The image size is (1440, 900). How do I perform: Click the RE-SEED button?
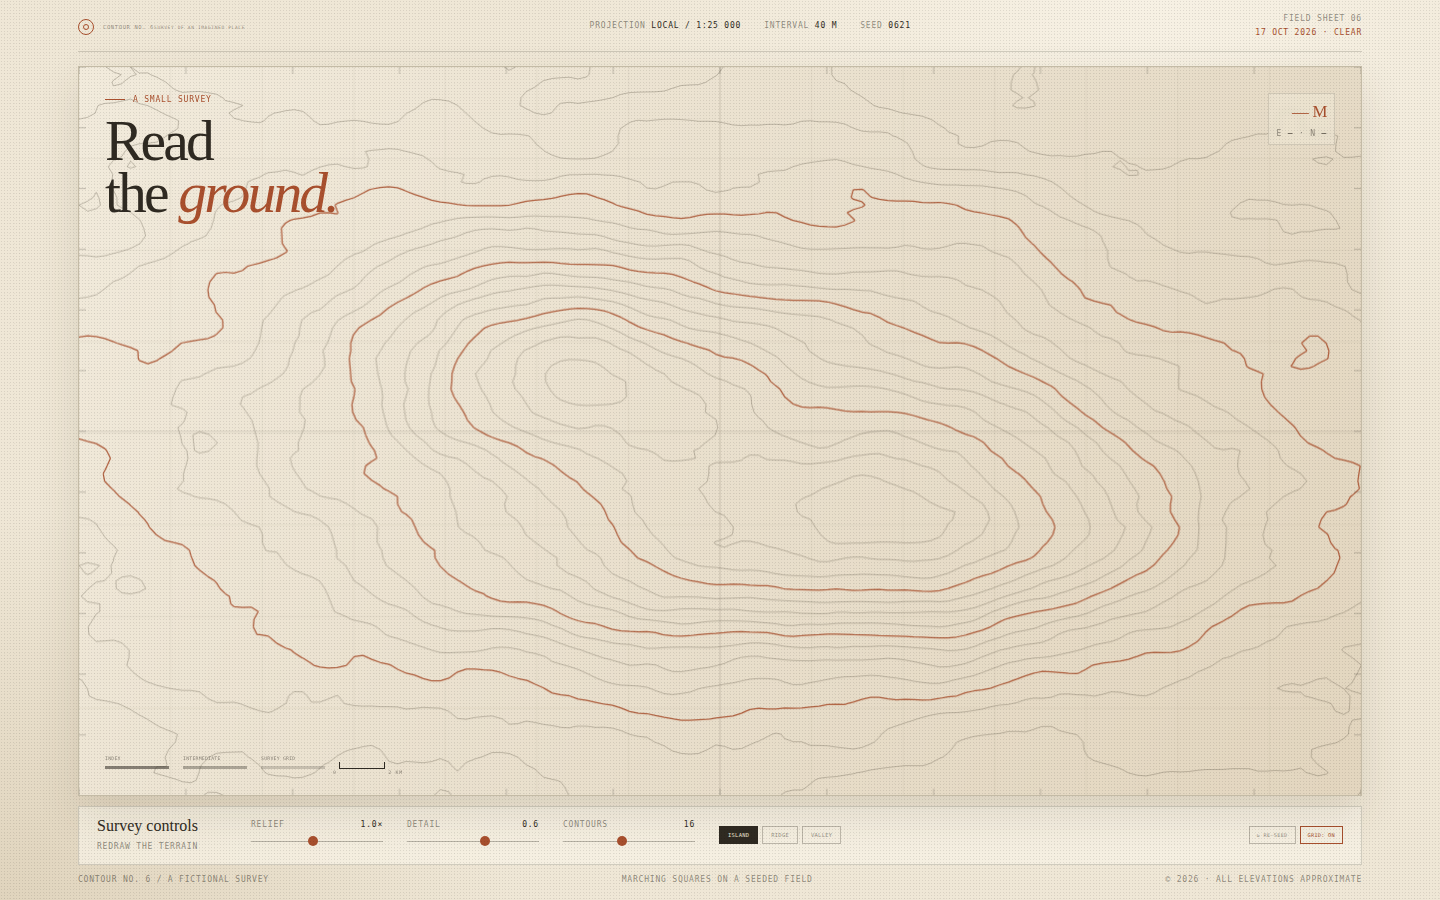1272,835
